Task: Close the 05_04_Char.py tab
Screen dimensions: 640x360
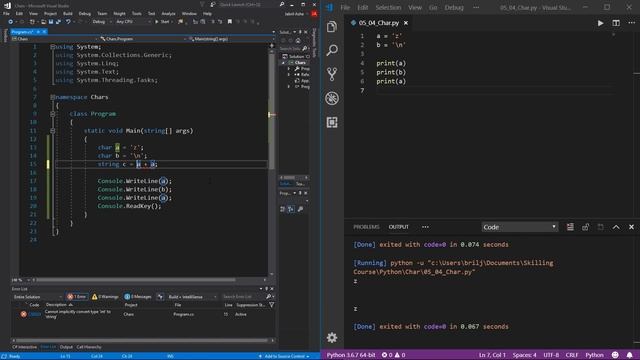Action: tap(406, 23)
